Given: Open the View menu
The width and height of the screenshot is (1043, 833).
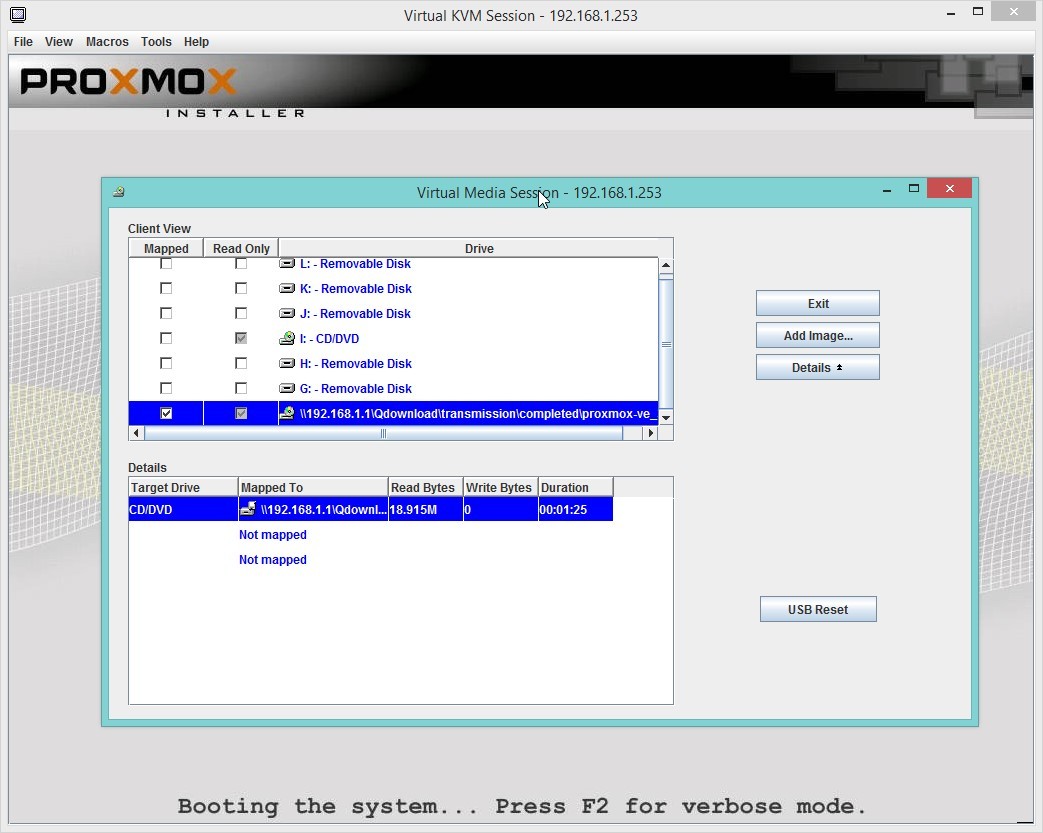Looking at the screenshot, I should [x=59, y=41].
